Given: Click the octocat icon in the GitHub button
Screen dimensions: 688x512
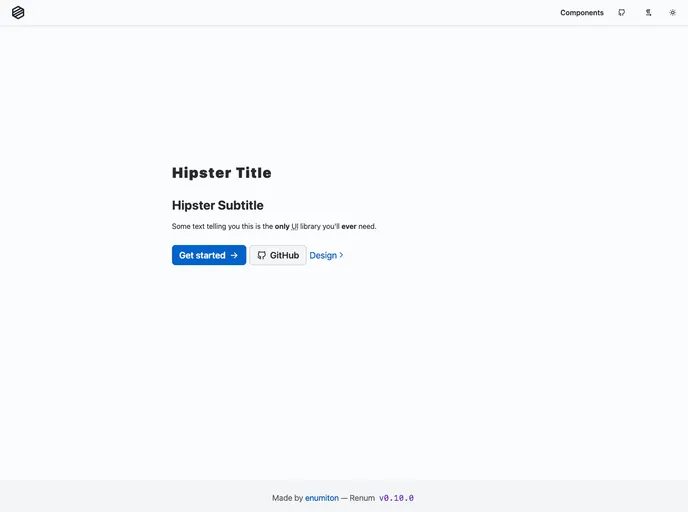Looking at the screenshot, I should 262,256.
